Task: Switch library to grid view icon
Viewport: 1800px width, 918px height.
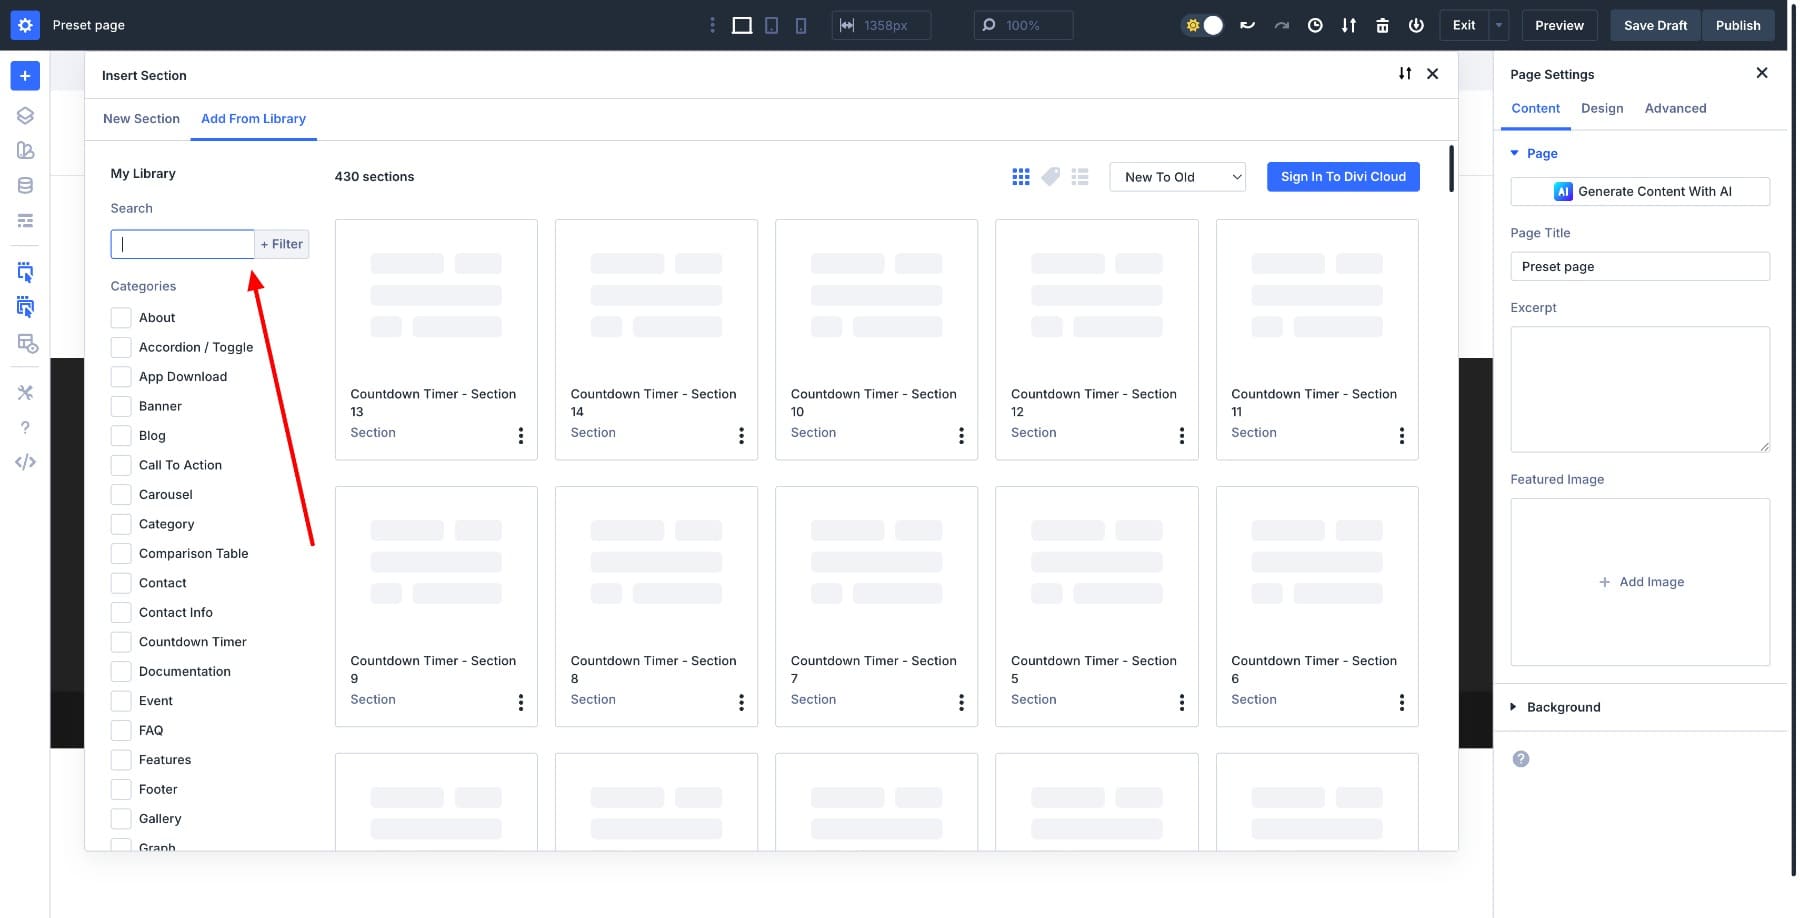Action: [x=1020, y=177]
